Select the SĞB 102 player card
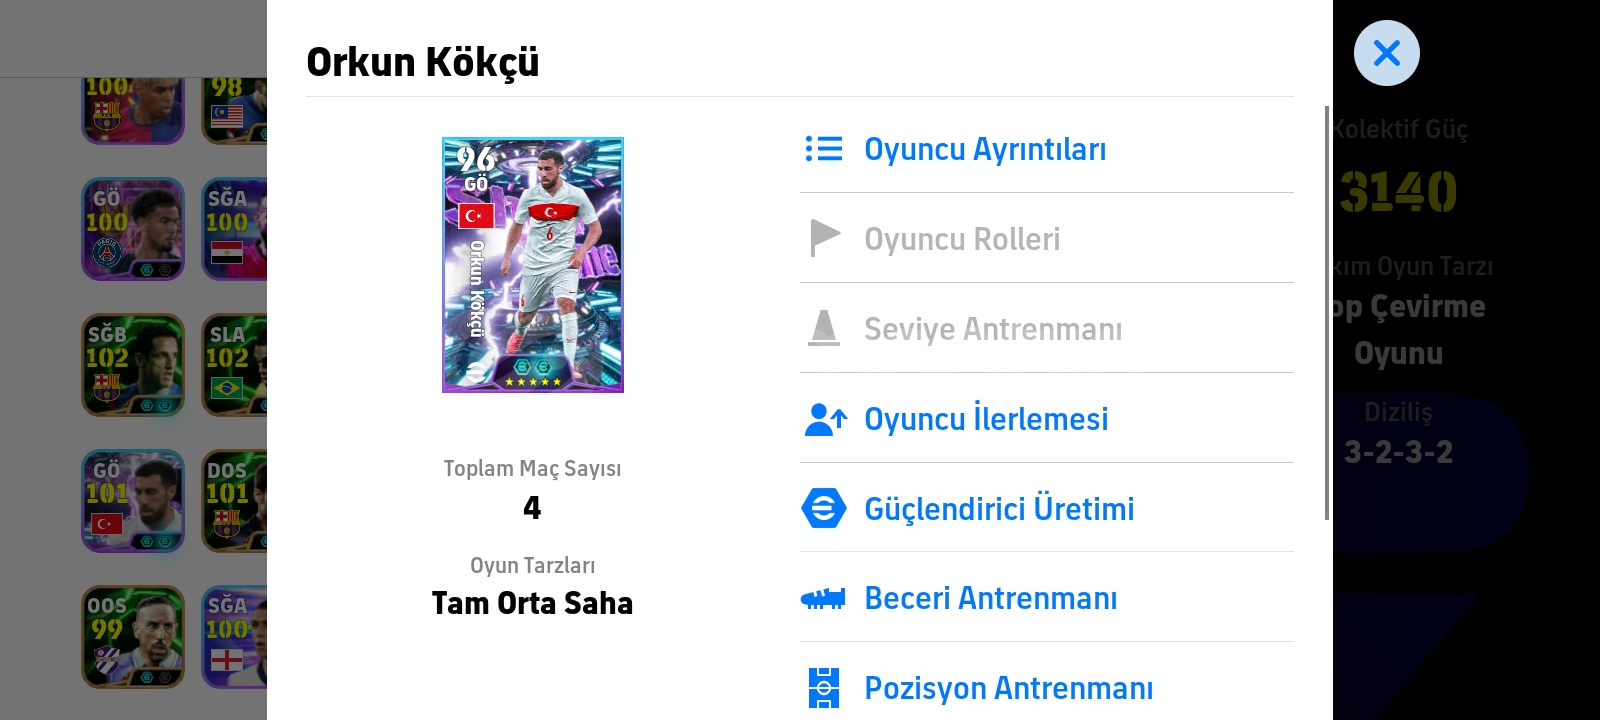 point(133,365)
